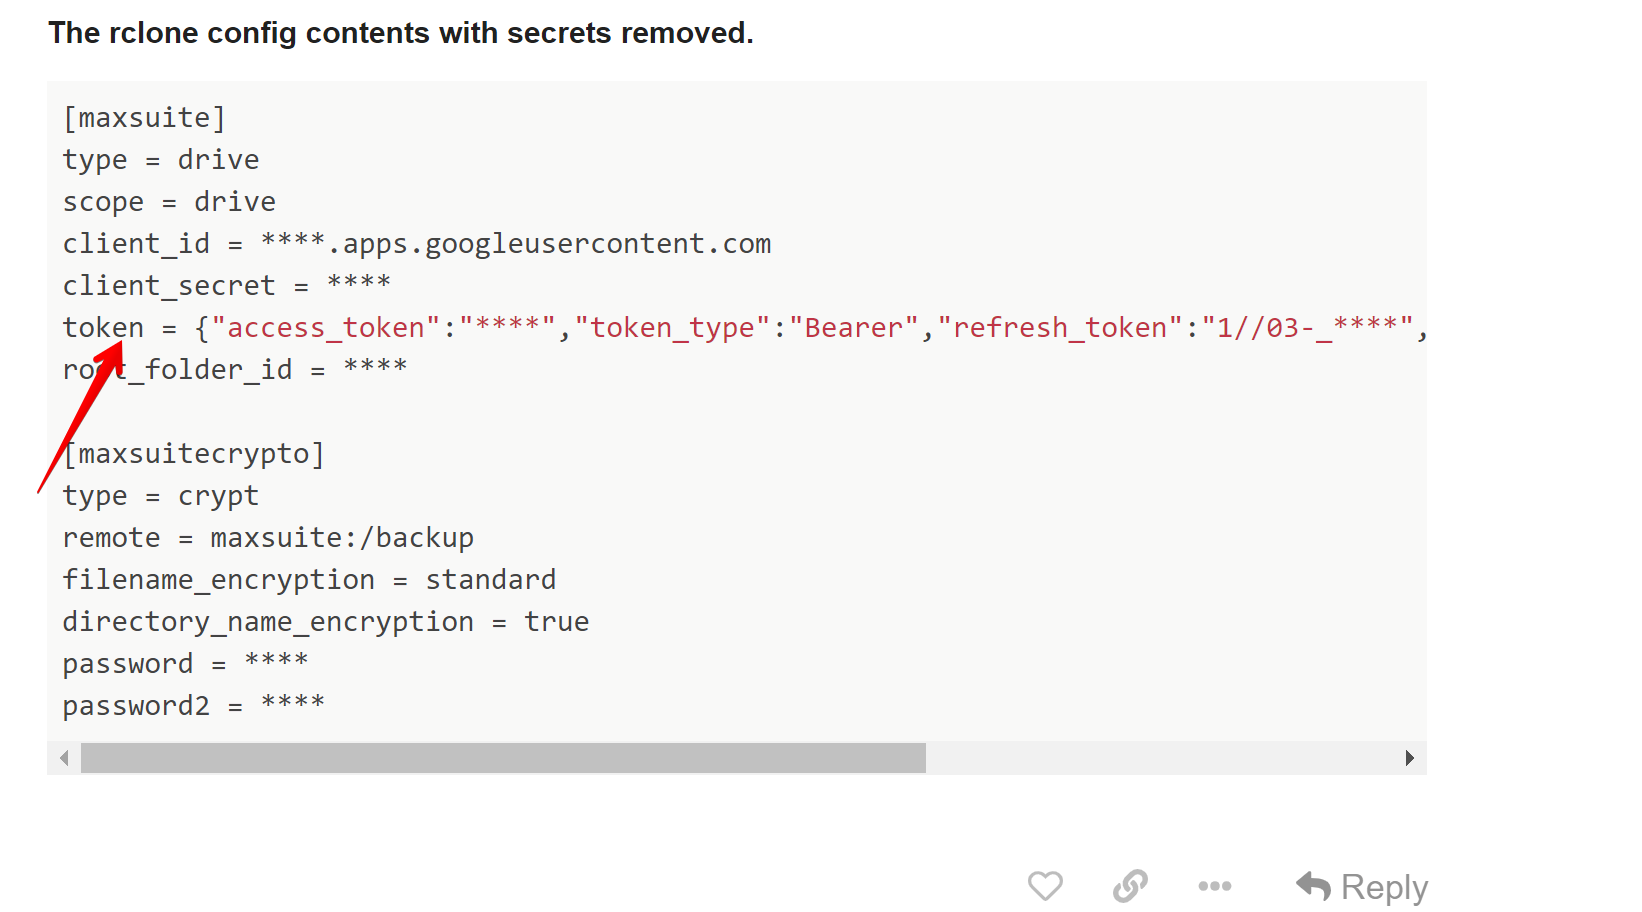The width and height of the screenshot is (1642, 912).
Task: Click the "refresh_token" key text
Action: click(x=1060, y=328)
